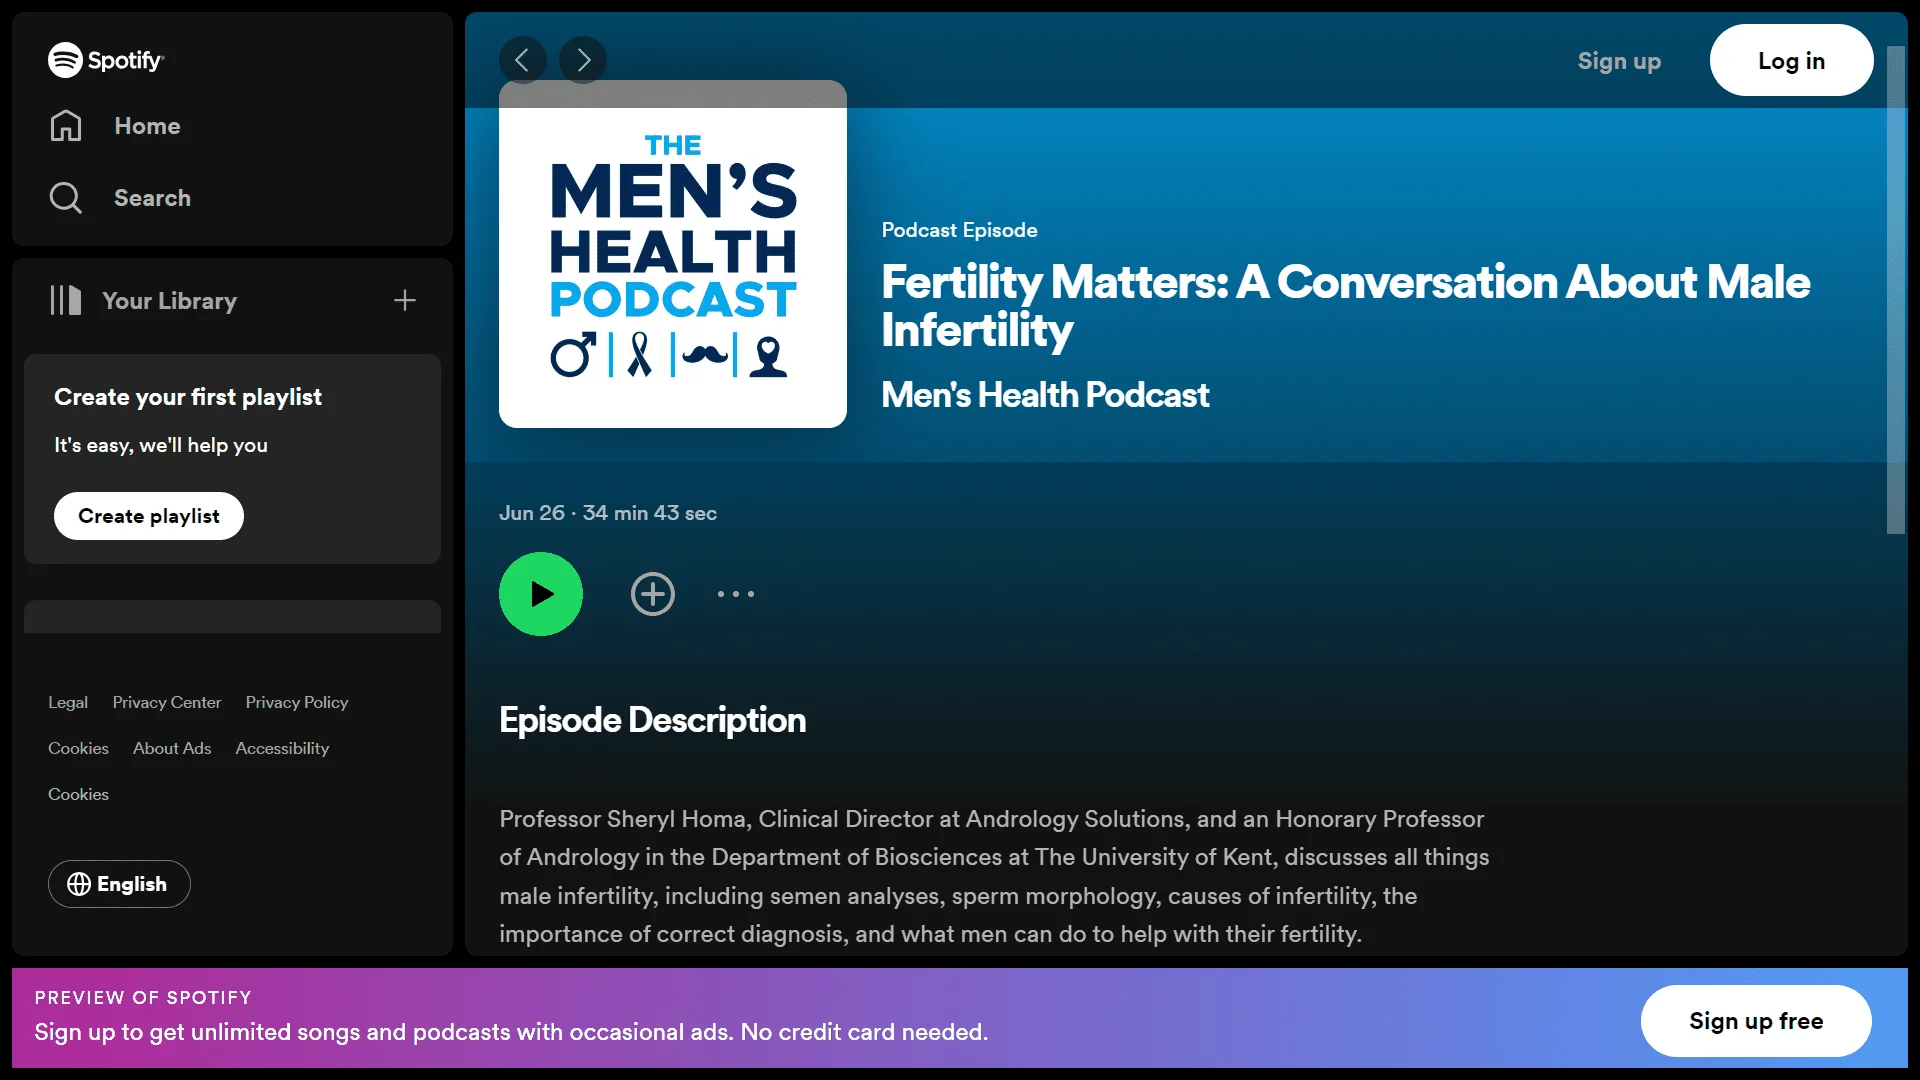Screen dimensions: 1920x1080
Task: Click the Sign up free button
Action: (1756, 1021)
